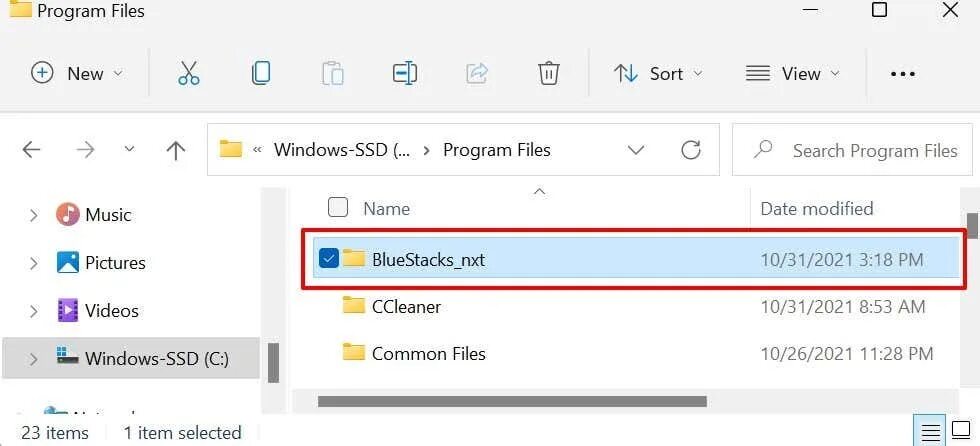
Task: Open the New dropdown menu
Action: 77,73
